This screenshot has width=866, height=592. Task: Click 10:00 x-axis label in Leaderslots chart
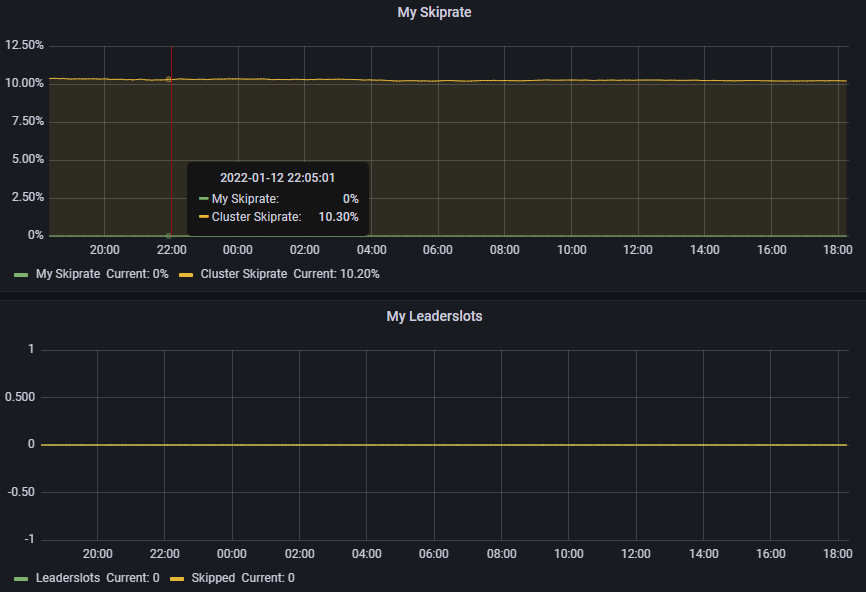pos(569,553)
